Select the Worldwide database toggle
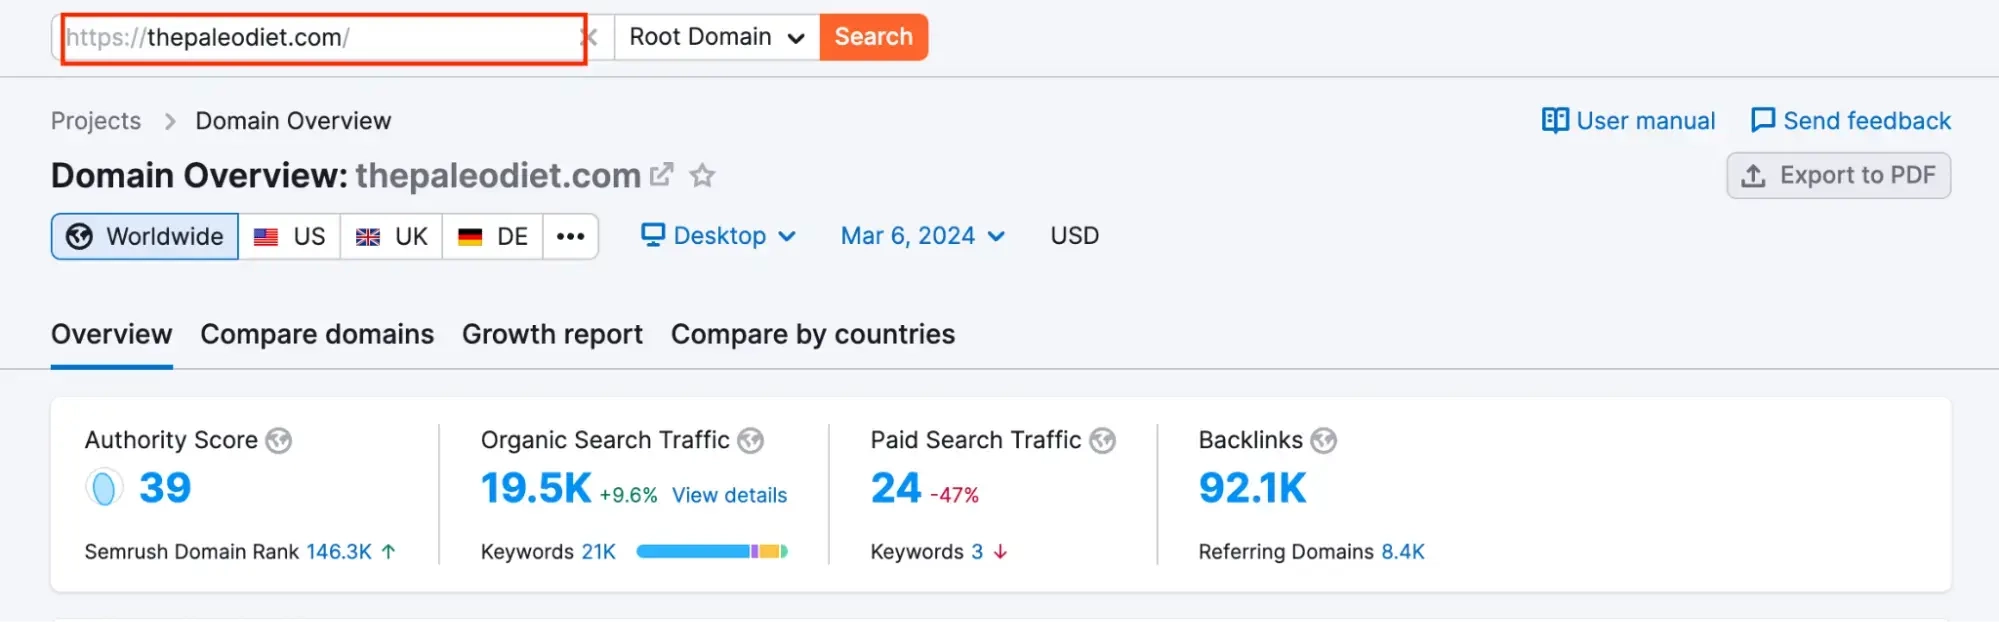 coord(145,237)
